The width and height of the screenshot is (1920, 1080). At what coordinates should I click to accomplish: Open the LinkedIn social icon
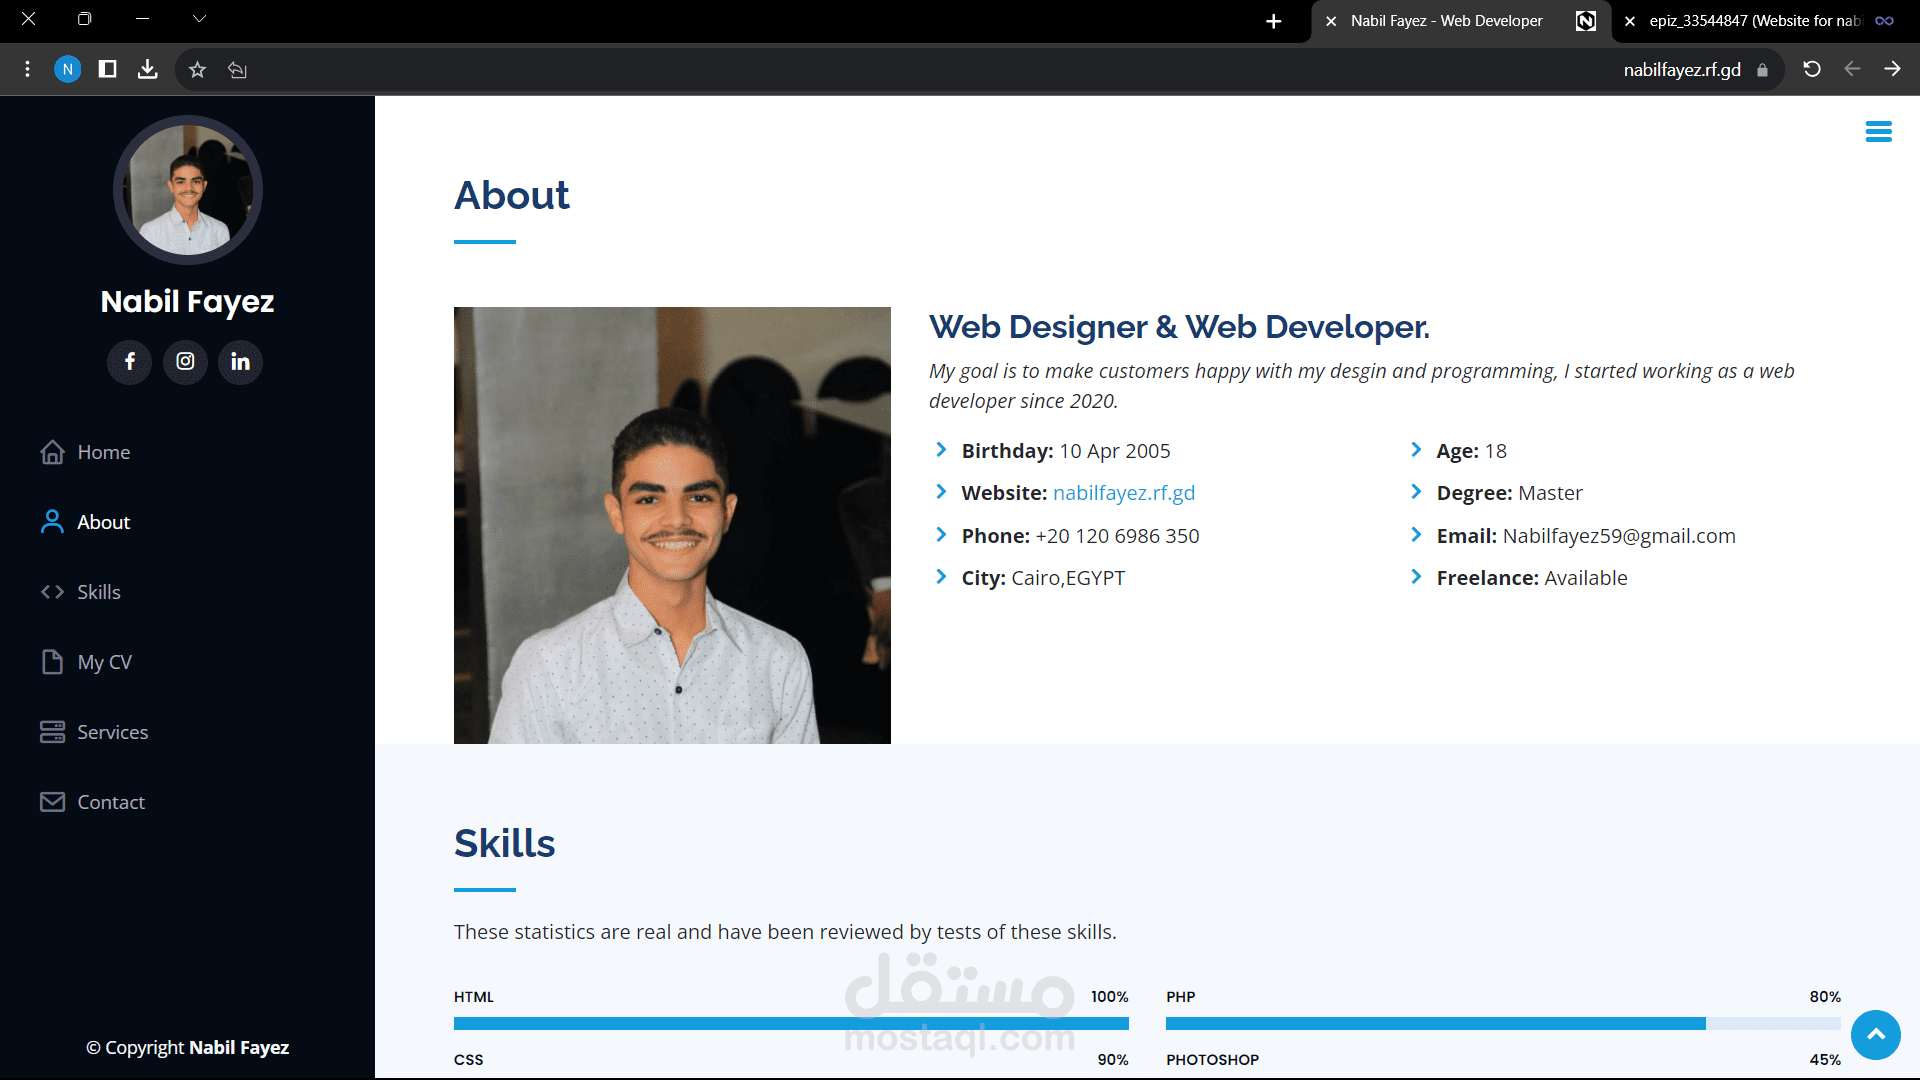240,362
